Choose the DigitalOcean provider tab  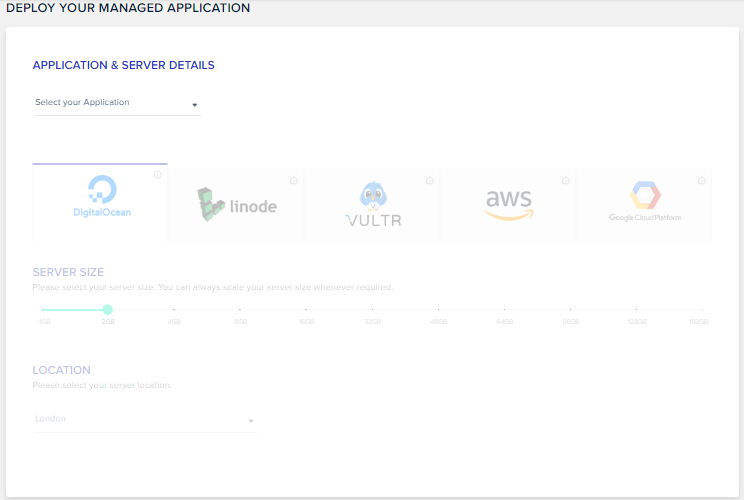100,203
